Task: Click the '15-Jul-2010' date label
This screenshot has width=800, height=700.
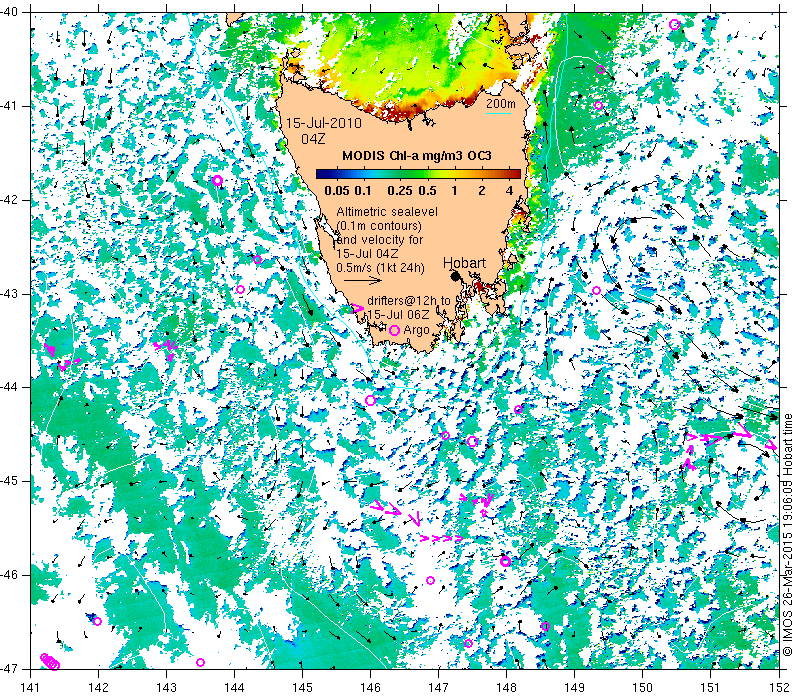Action: point(323,123)
